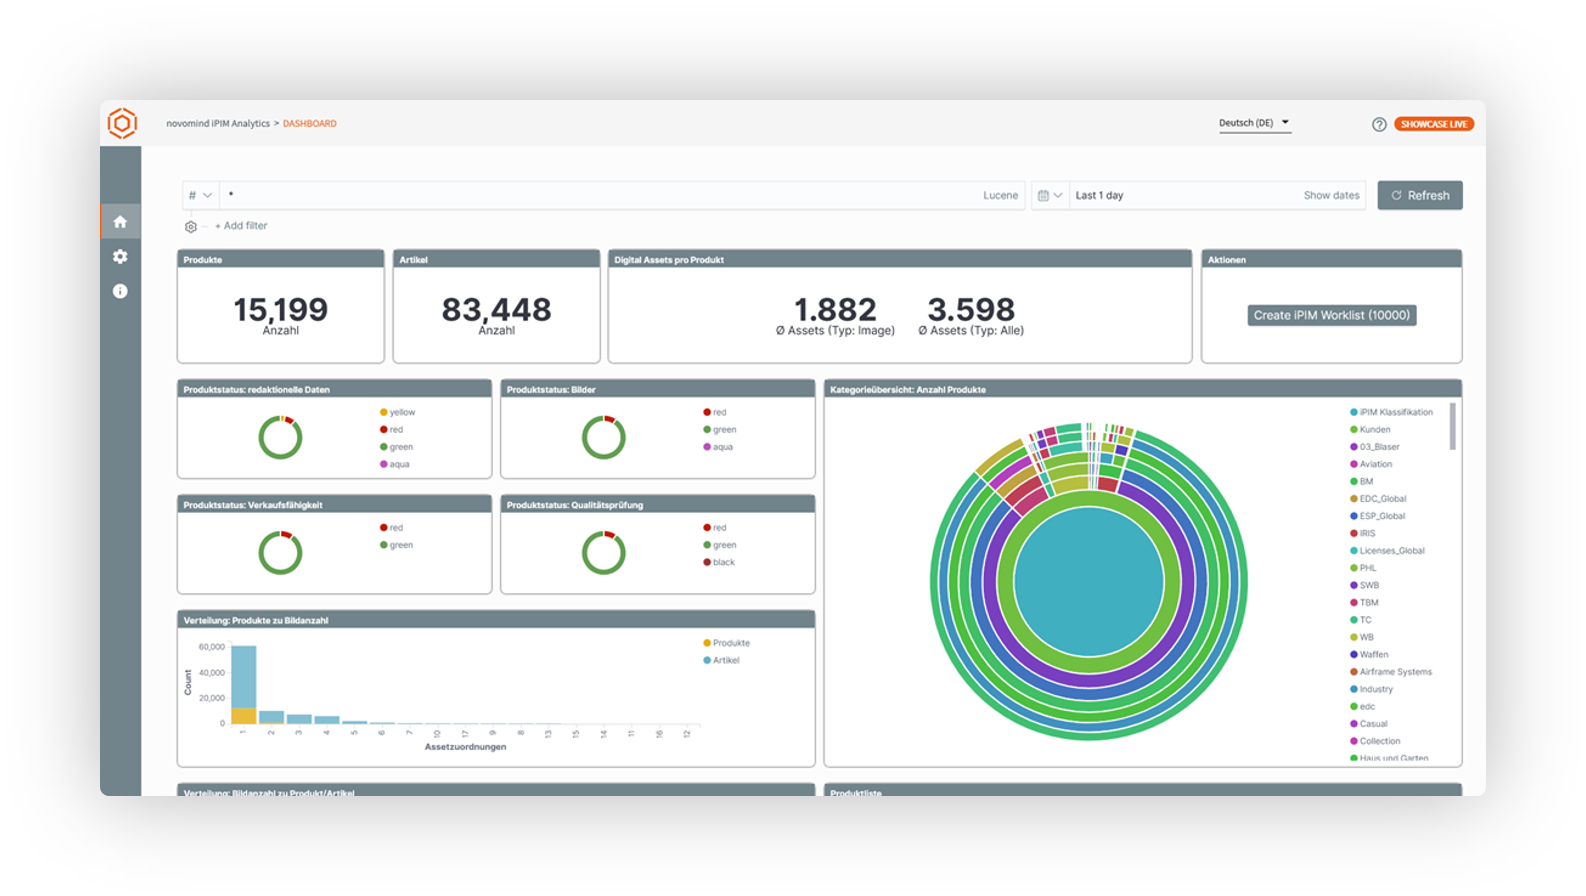This screenshot has width=1586, height=896.
Task: Expand the # saved query dropdown
Action: coord(200,196)
